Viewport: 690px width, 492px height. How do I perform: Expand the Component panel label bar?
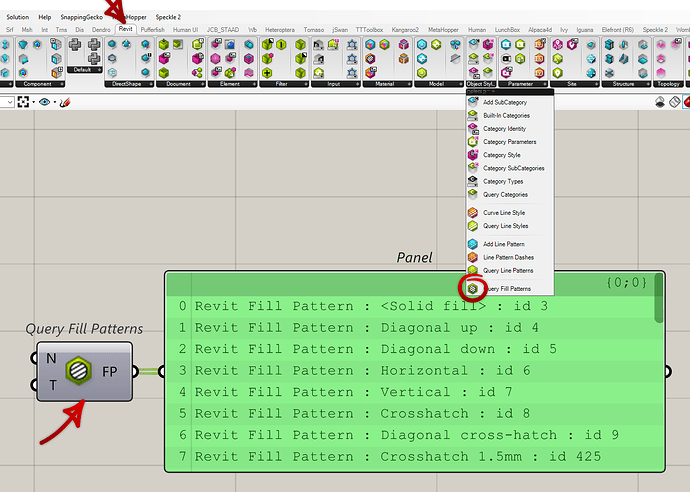(x=40, y=84)
